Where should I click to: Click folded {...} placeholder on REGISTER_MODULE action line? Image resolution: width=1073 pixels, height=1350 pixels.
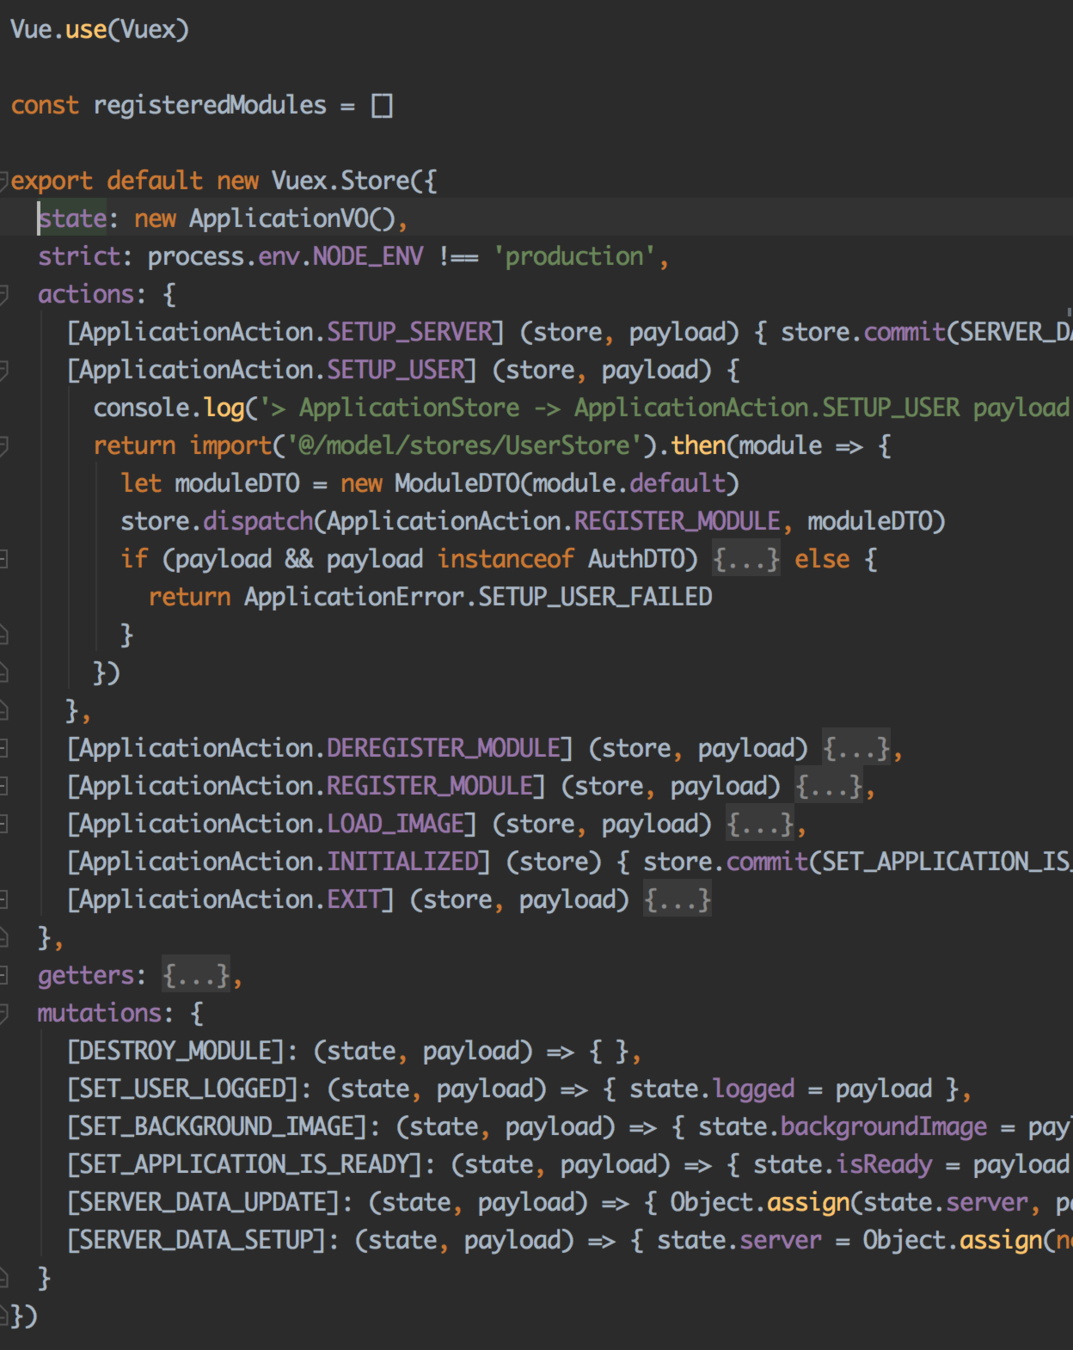point(829,786)
